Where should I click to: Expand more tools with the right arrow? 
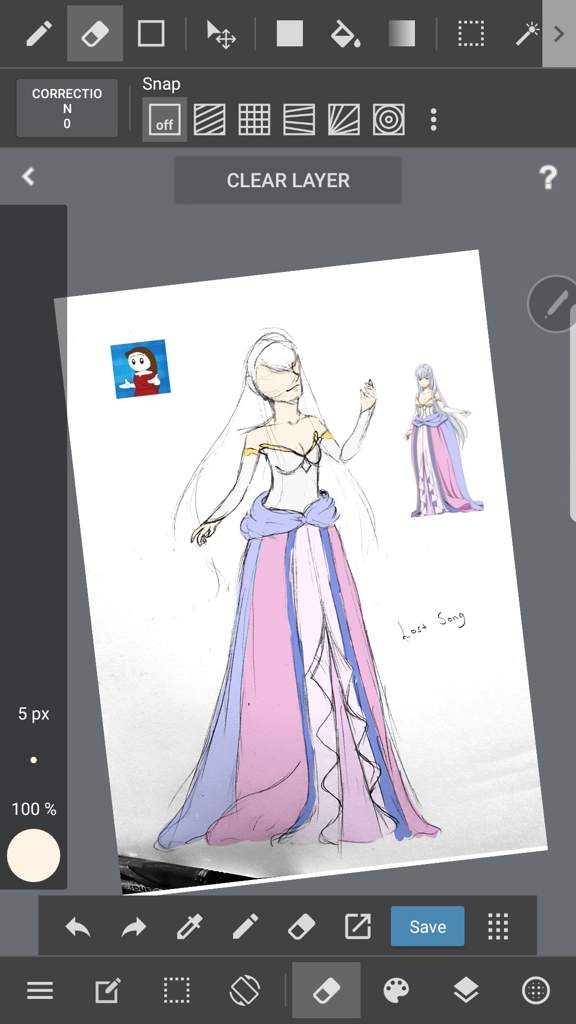point(559,33)
